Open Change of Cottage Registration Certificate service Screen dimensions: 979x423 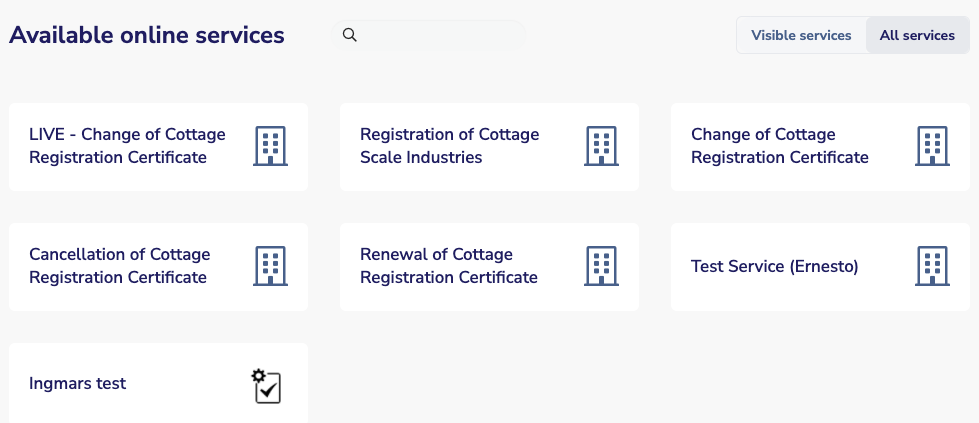(x=820, y=147)
